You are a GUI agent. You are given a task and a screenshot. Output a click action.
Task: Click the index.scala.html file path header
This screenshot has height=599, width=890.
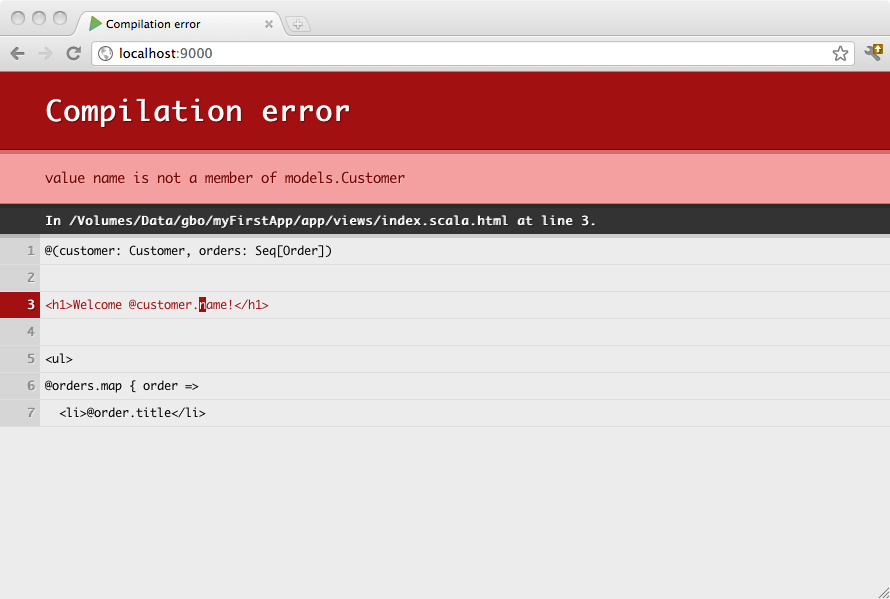321,220
